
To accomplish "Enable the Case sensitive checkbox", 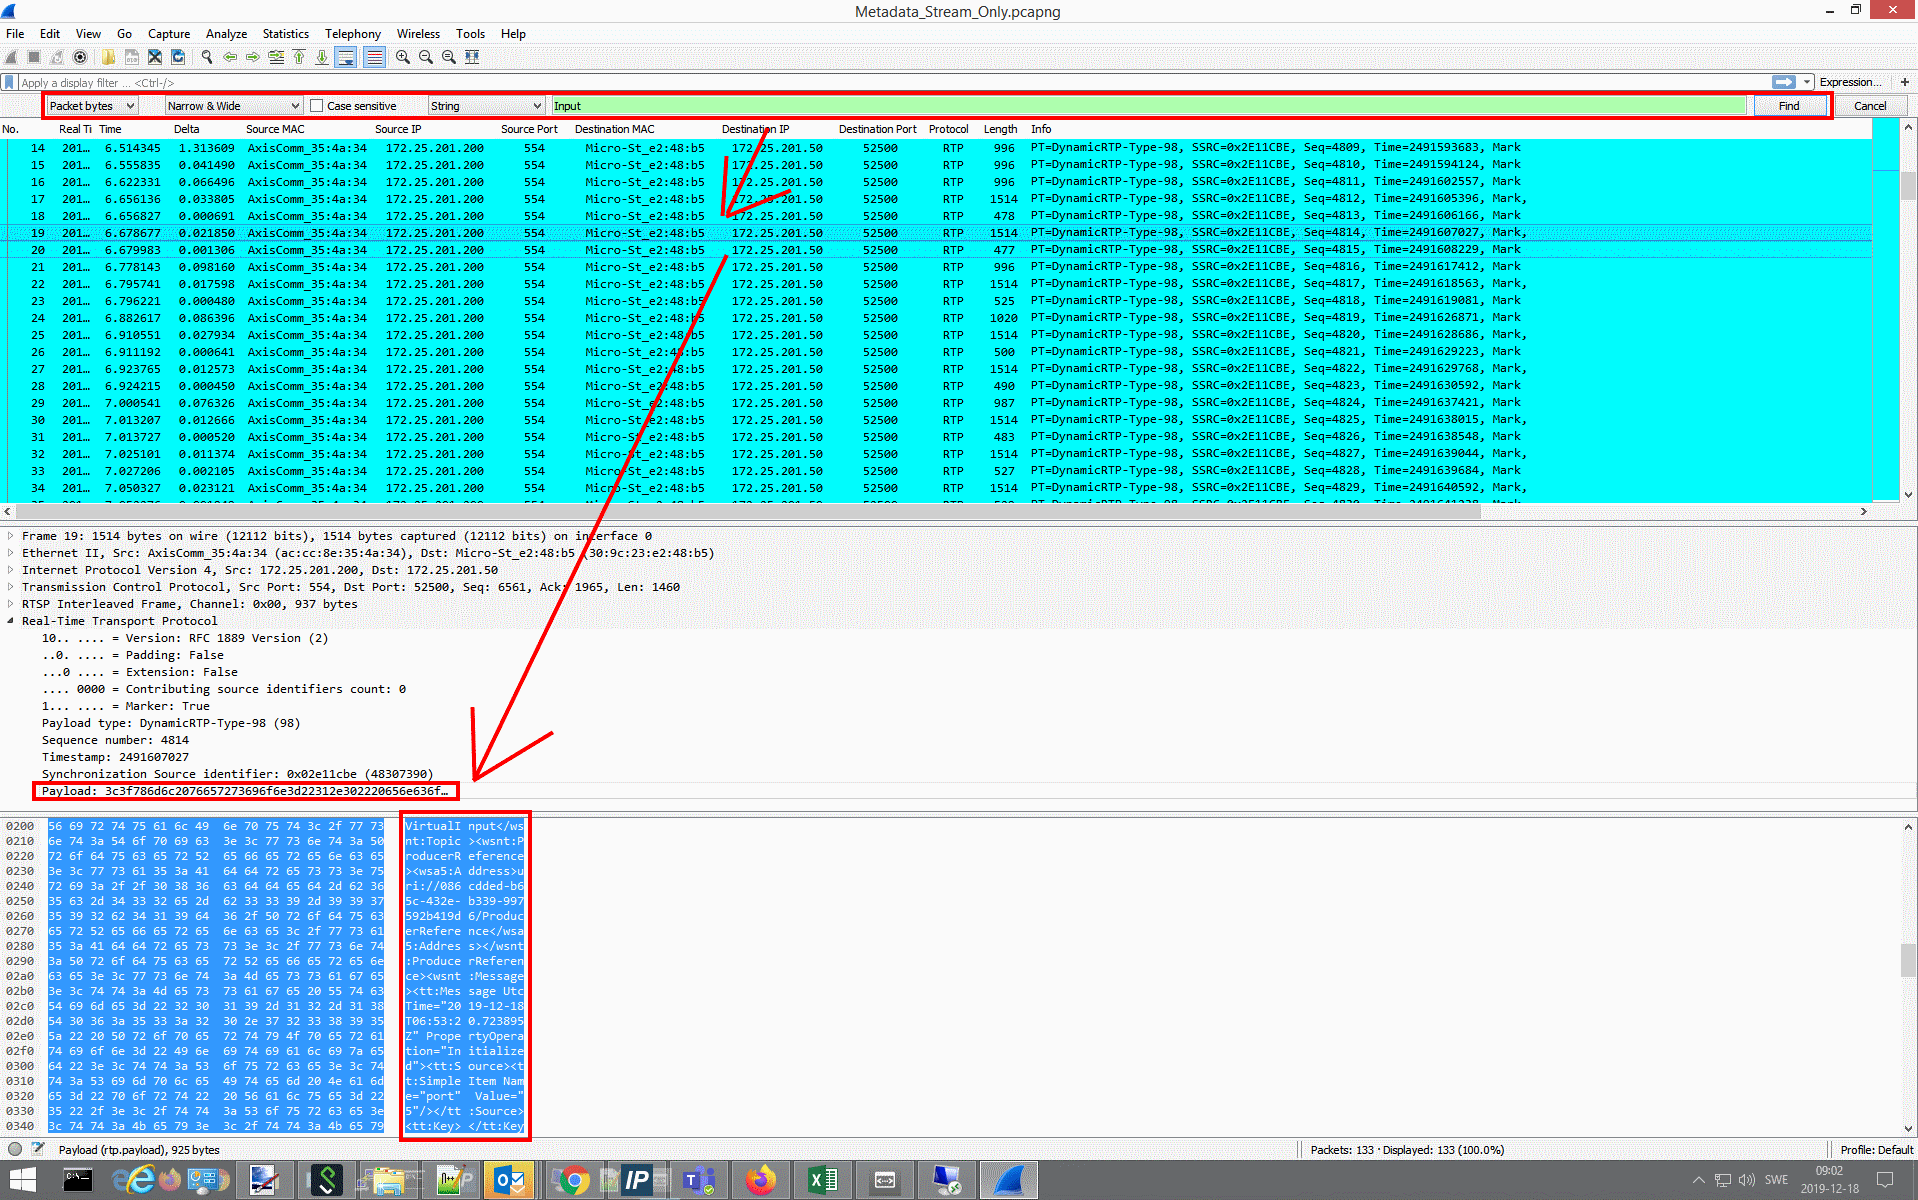I will click(317, 106).
